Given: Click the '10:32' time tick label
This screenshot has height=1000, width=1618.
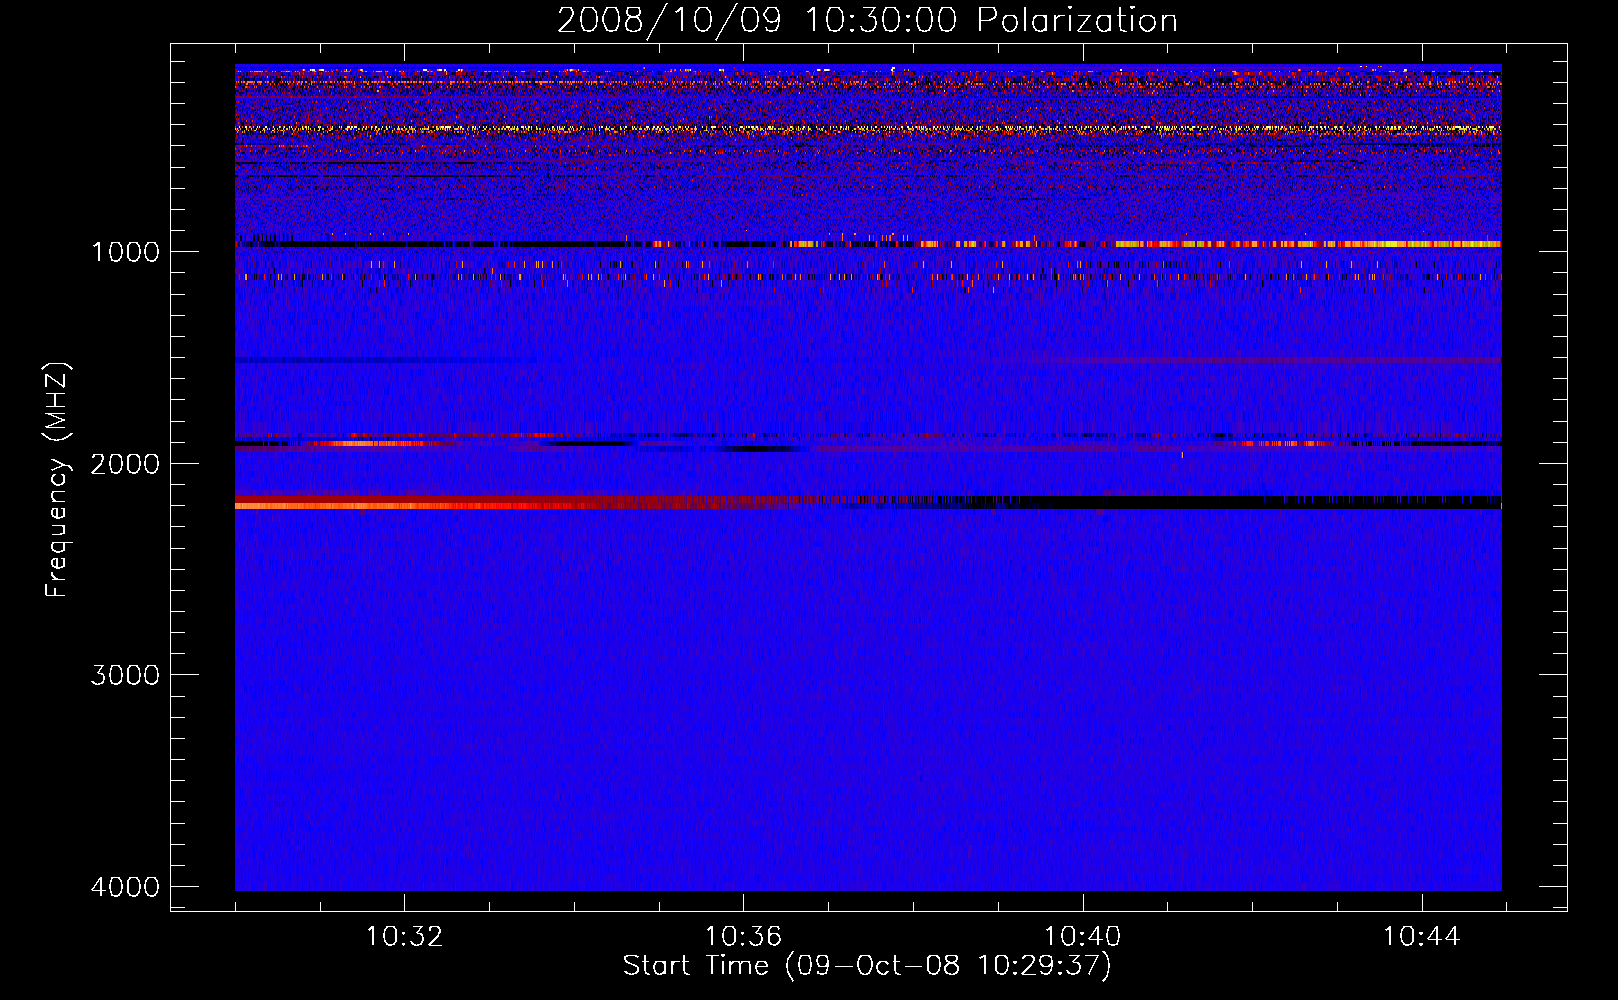Looking at the screenshot, I should point(404,937).
